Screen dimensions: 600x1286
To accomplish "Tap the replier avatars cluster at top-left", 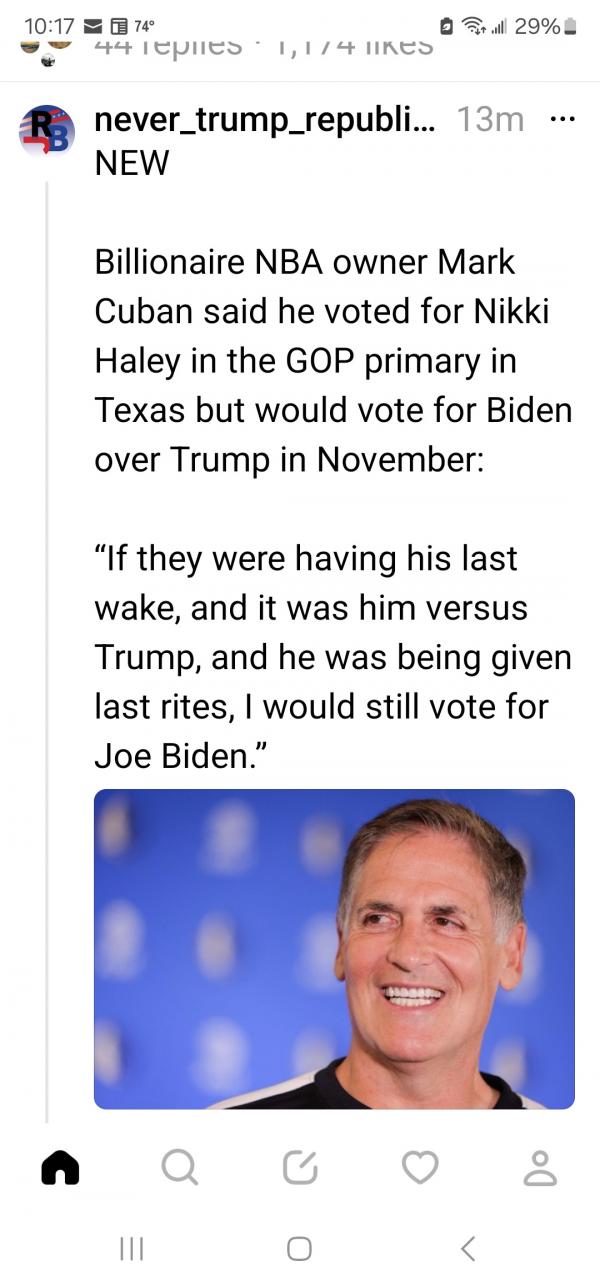I will coord(47,49).
